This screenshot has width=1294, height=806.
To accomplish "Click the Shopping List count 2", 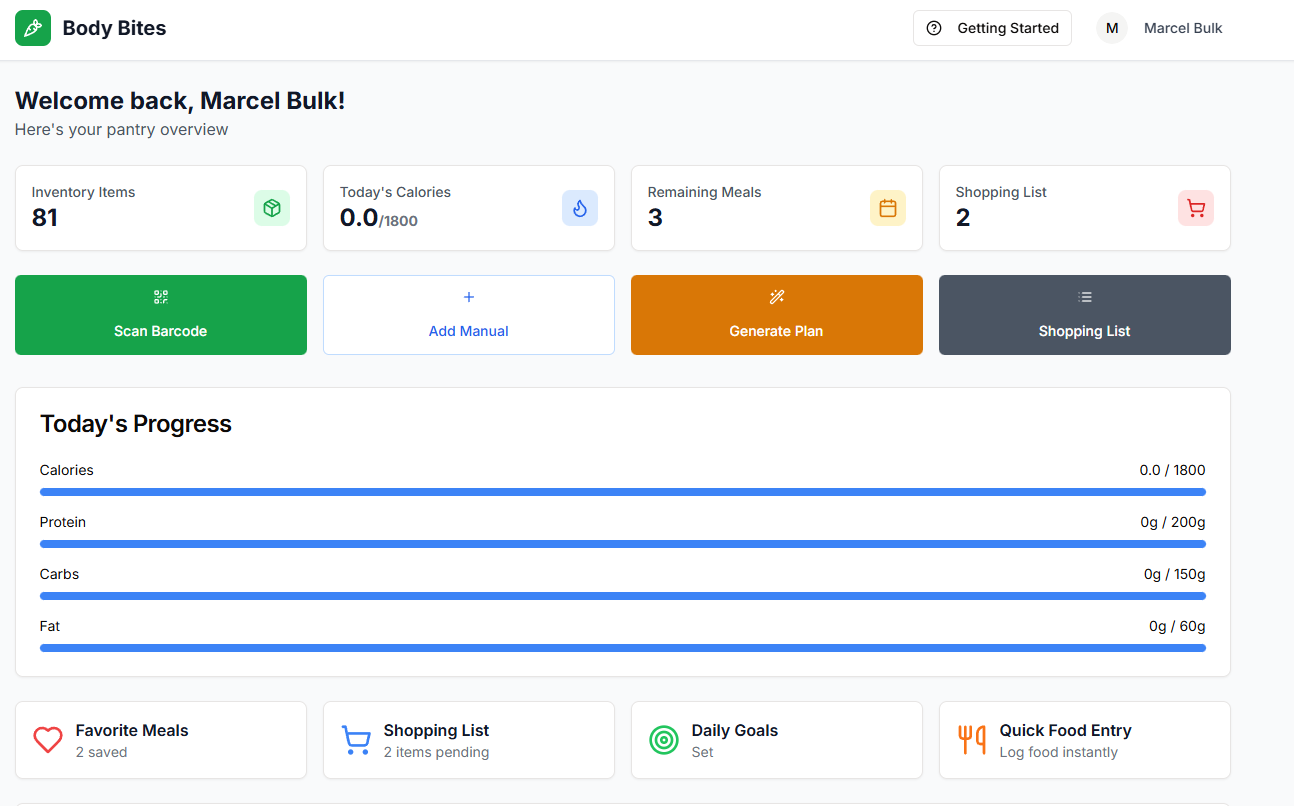I will click(963, 217).
